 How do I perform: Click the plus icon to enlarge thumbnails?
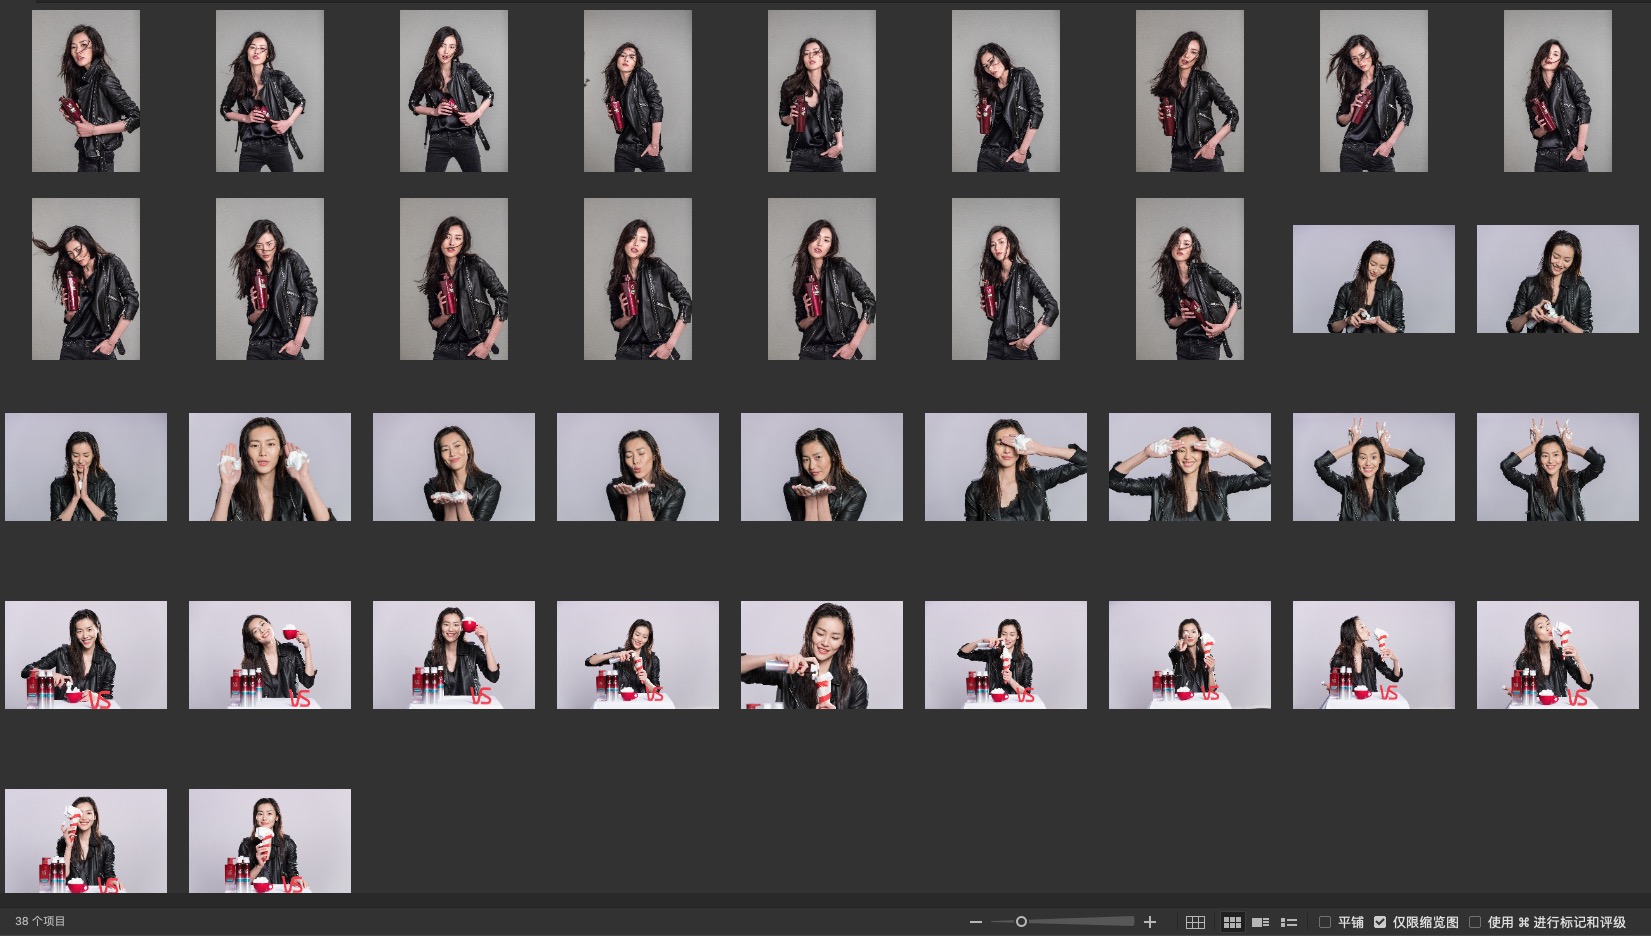1150,922
